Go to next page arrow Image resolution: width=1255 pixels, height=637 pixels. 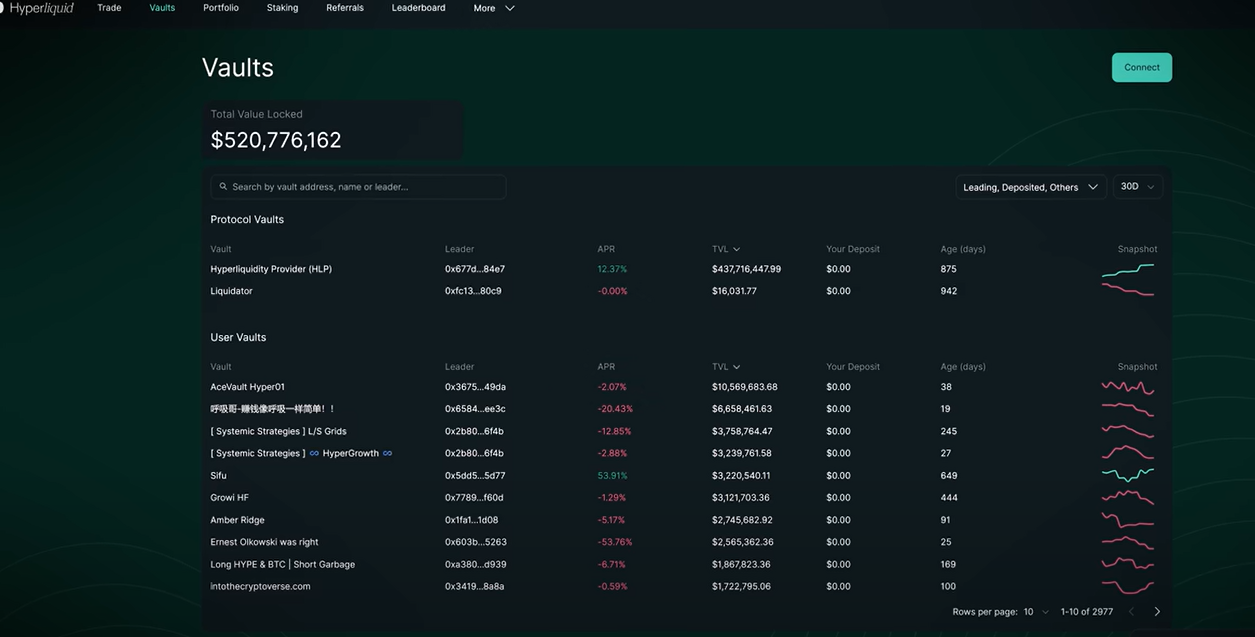pos(1157,611)
